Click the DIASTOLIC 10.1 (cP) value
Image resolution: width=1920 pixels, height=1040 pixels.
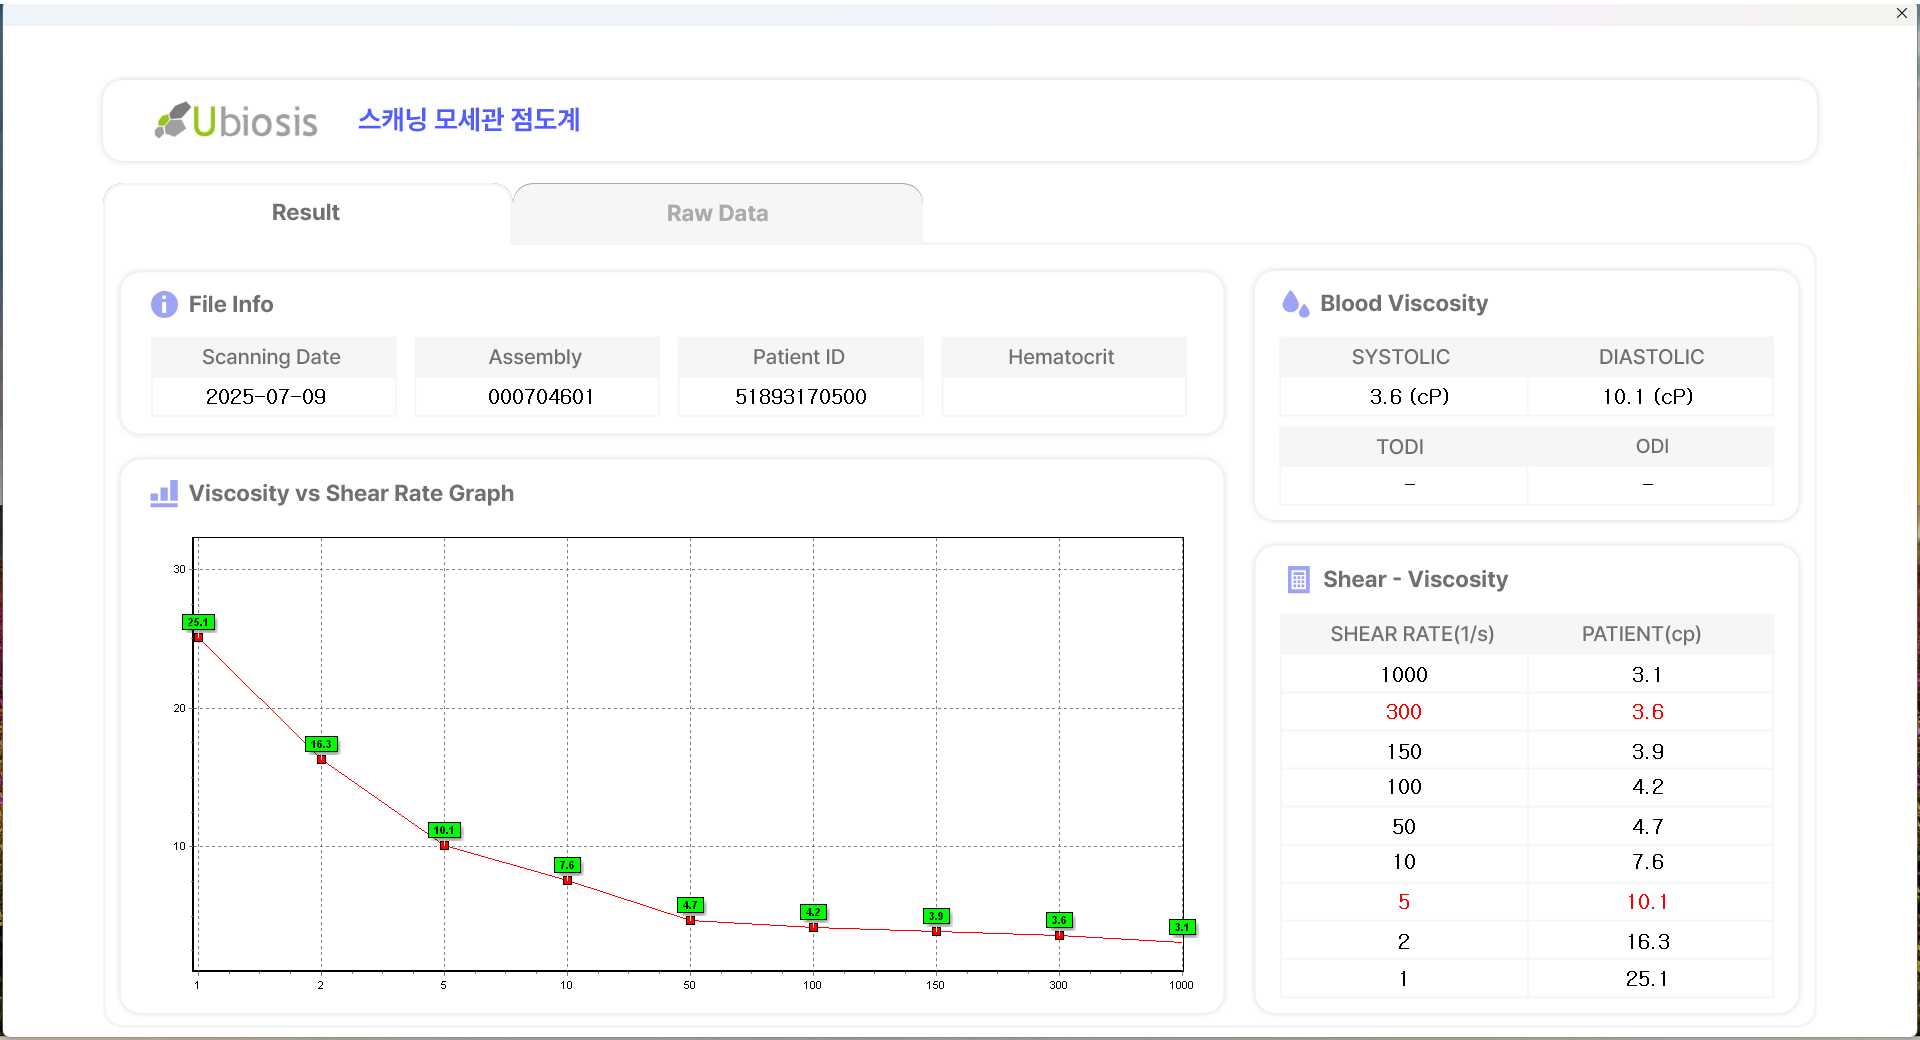[x=1647, y=397]
